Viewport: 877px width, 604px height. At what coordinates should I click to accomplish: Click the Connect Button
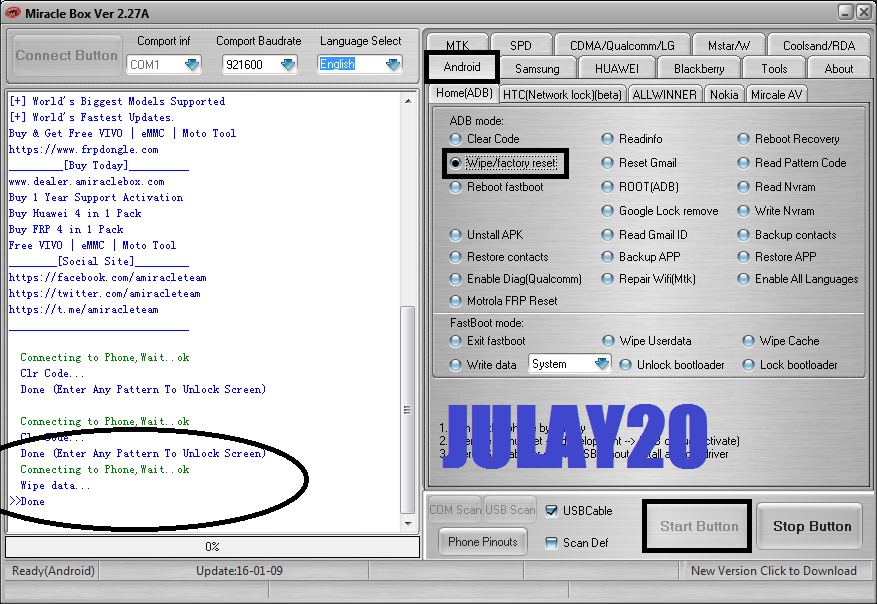tap(66, 55)
